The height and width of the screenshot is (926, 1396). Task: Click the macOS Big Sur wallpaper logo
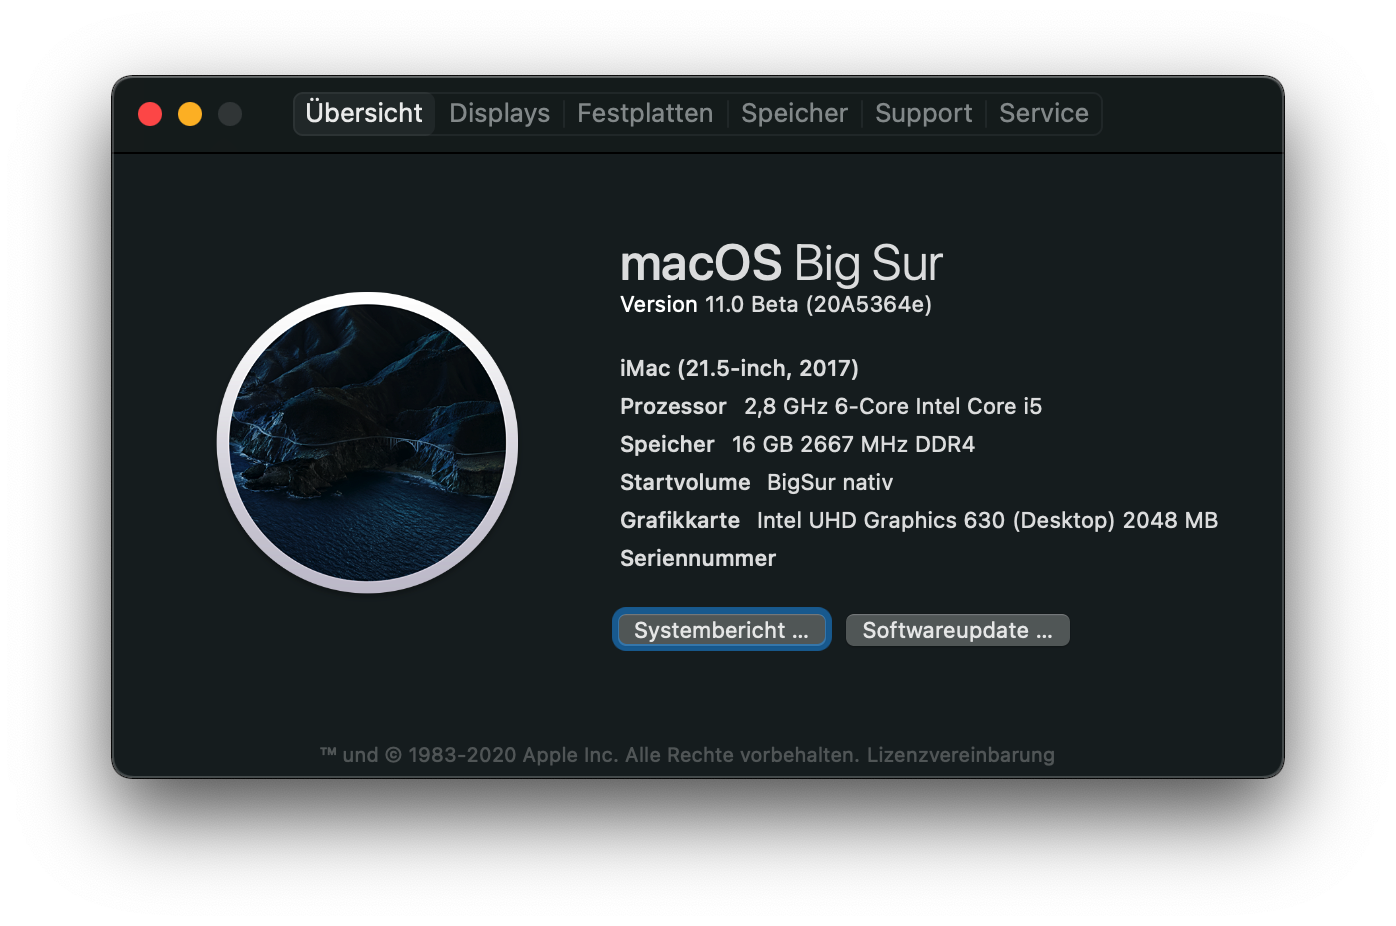coord(367,442)
